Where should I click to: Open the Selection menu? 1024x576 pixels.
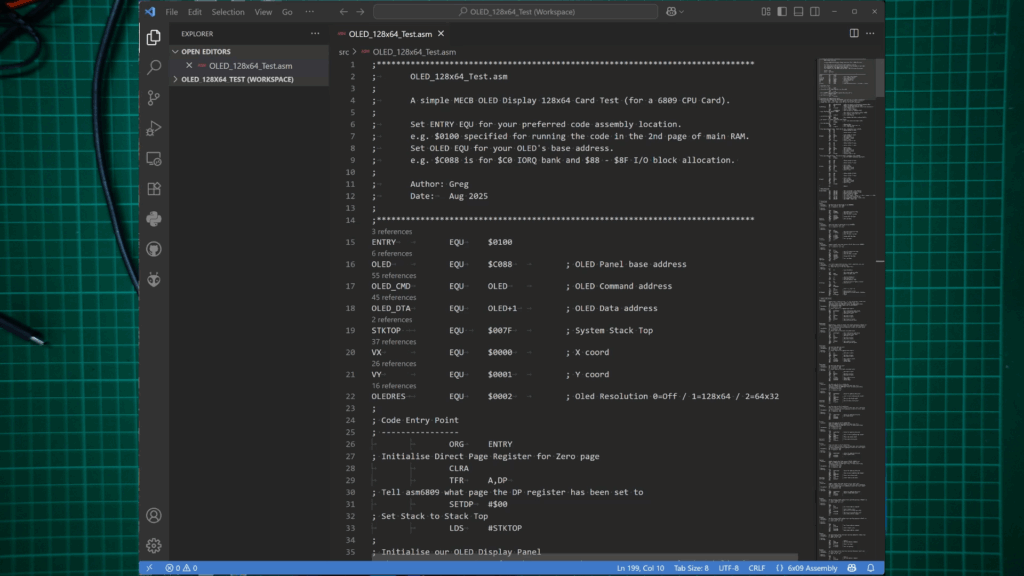(227, 12)
